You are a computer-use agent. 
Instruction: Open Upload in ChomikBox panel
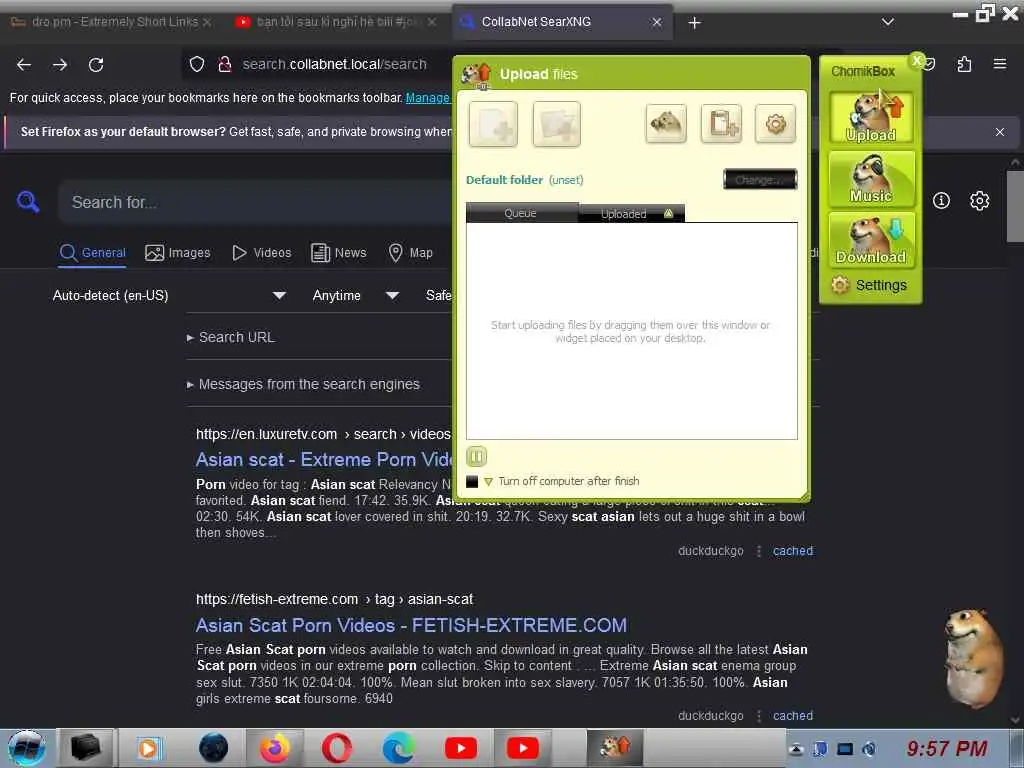tap(871, 117)
